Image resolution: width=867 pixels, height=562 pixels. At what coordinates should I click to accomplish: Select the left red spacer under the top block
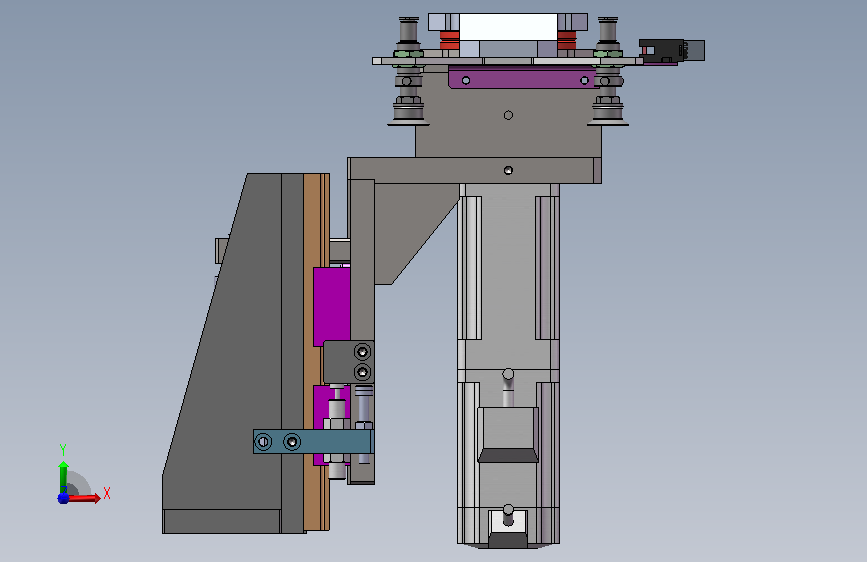click(x=450, y=40)
